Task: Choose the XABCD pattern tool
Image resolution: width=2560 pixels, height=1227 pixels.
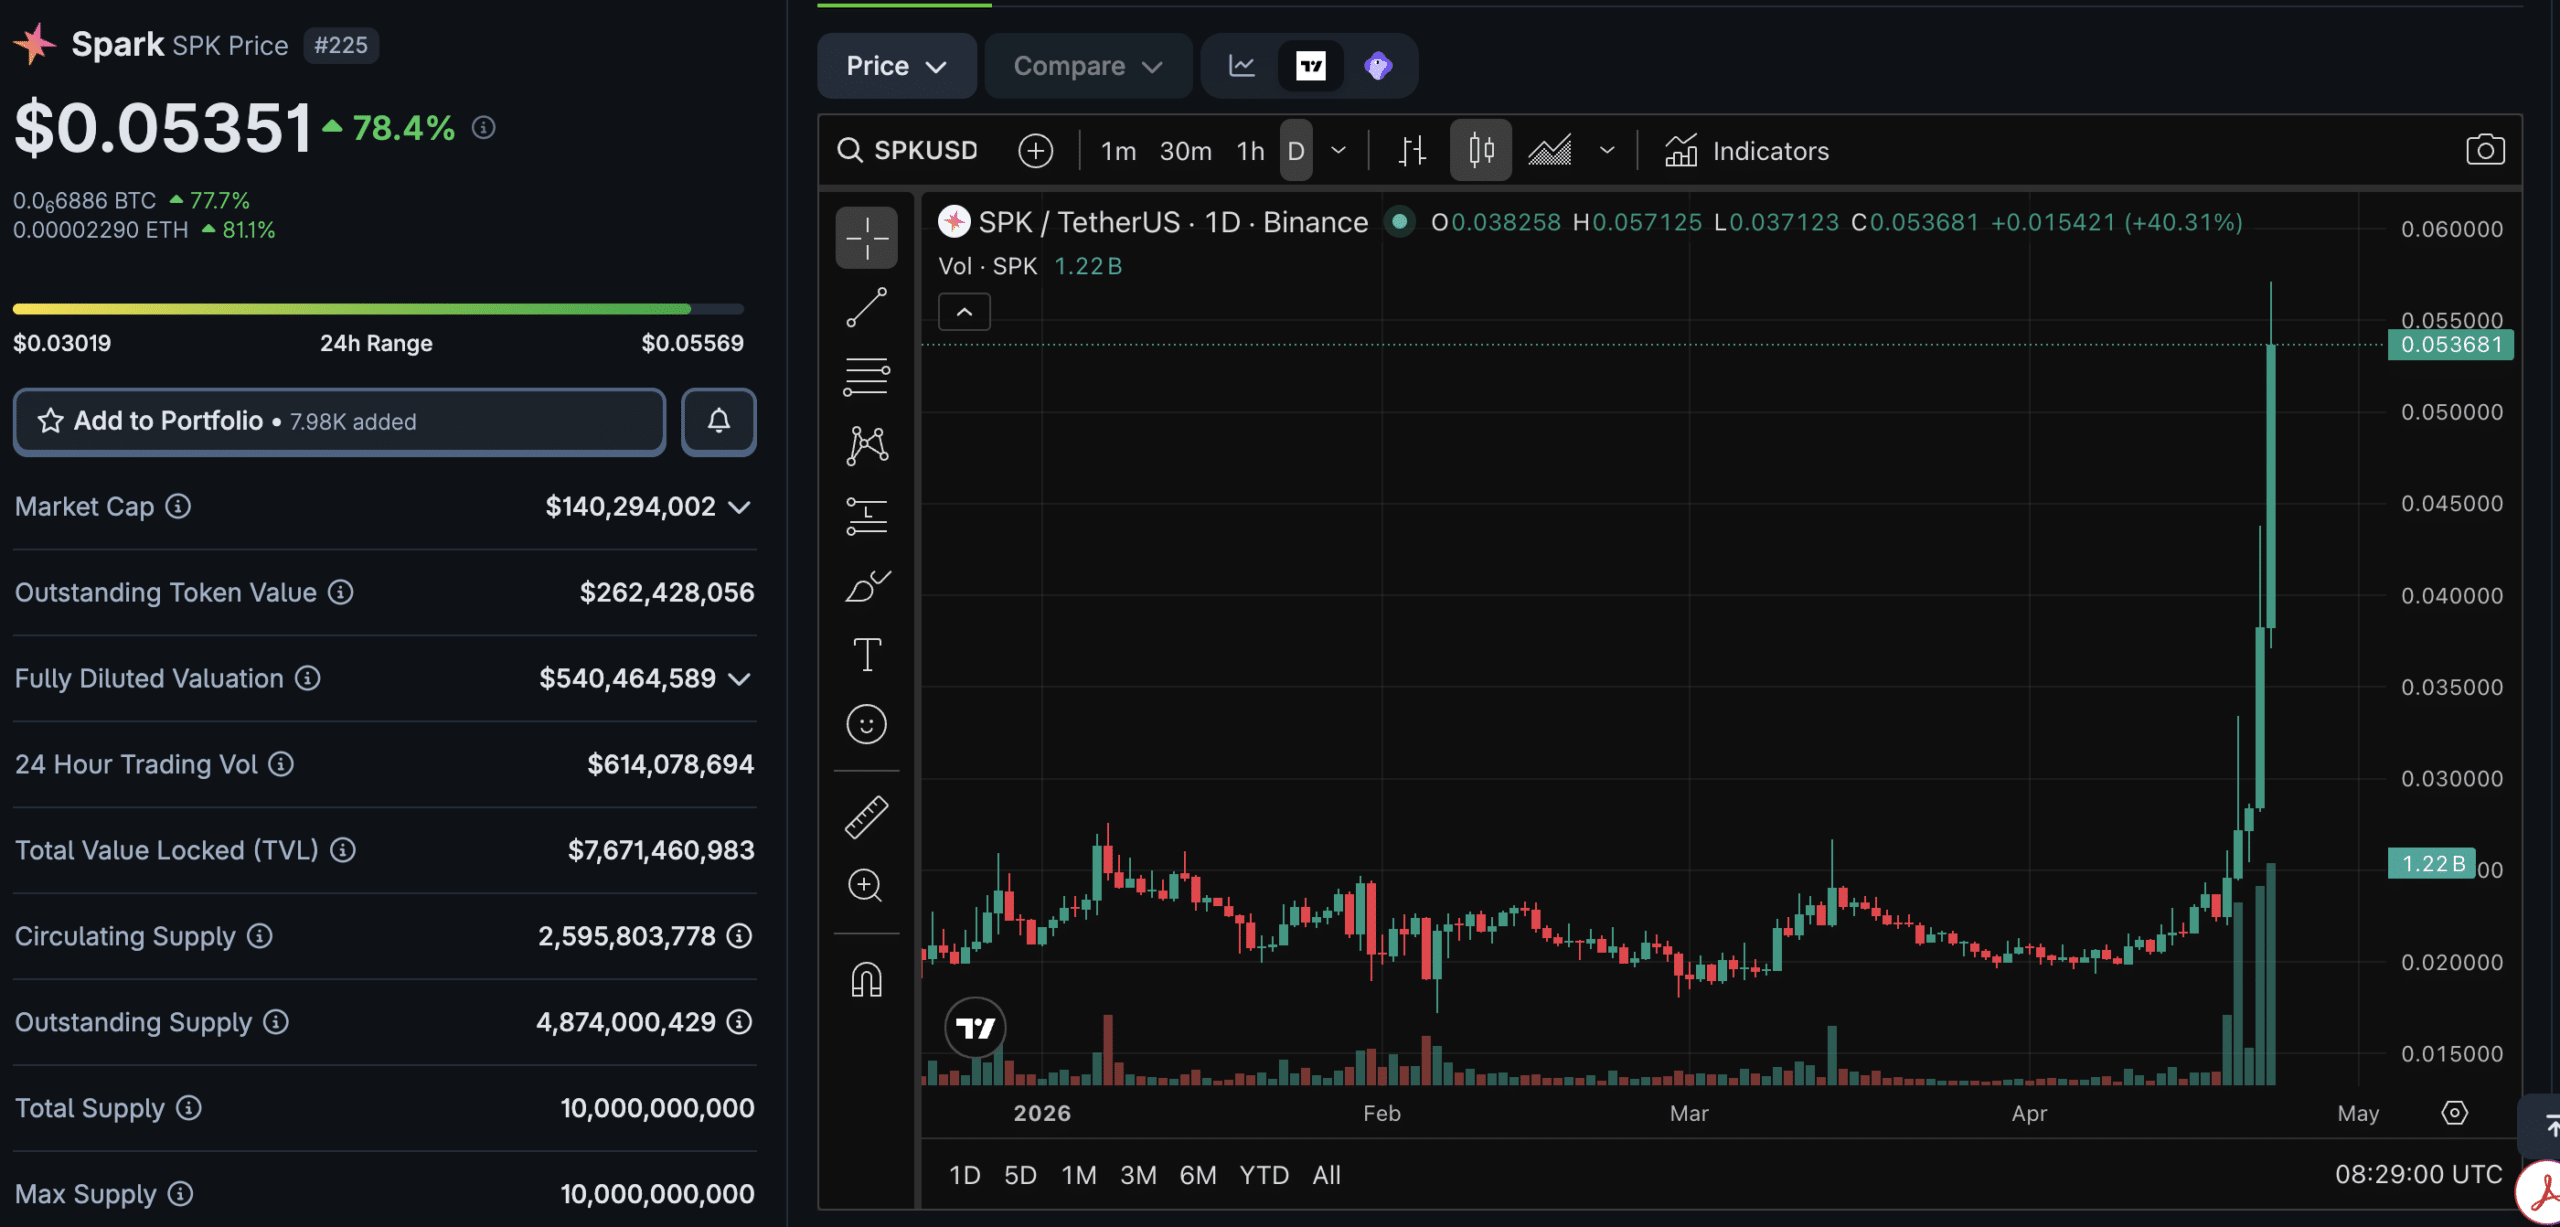Action: tap(866, 446)
